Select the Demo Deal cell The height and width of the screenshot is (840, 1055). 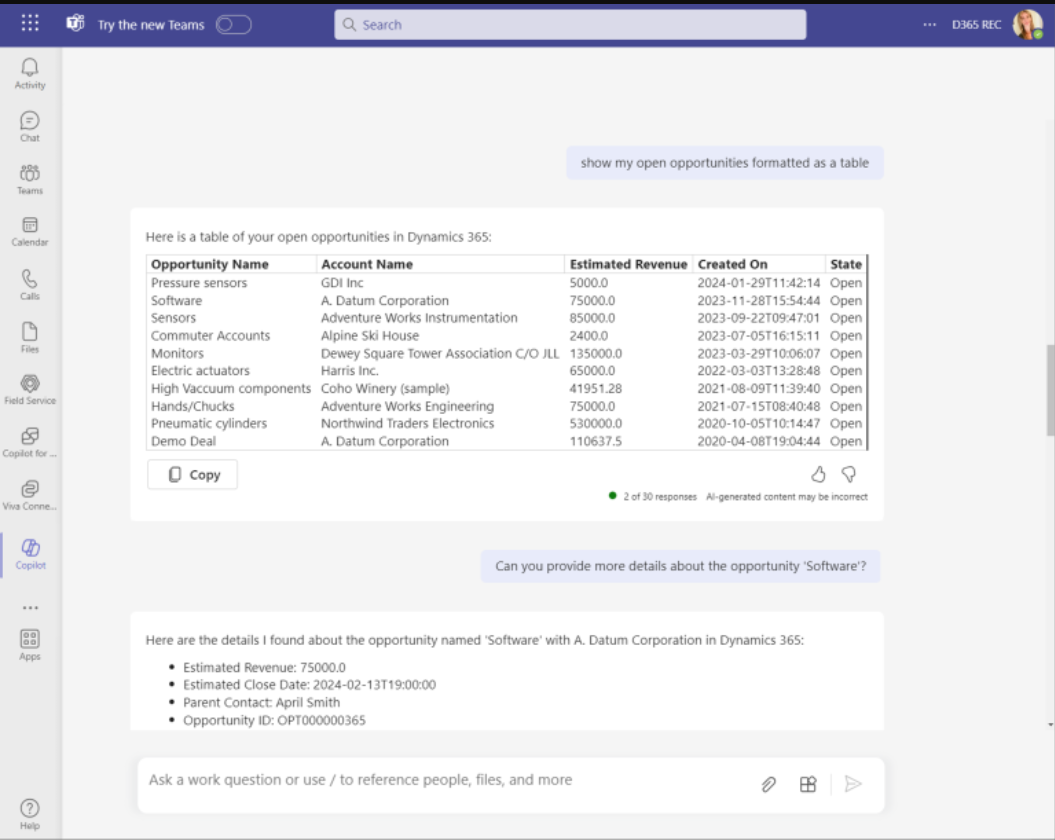coord(183,441)
